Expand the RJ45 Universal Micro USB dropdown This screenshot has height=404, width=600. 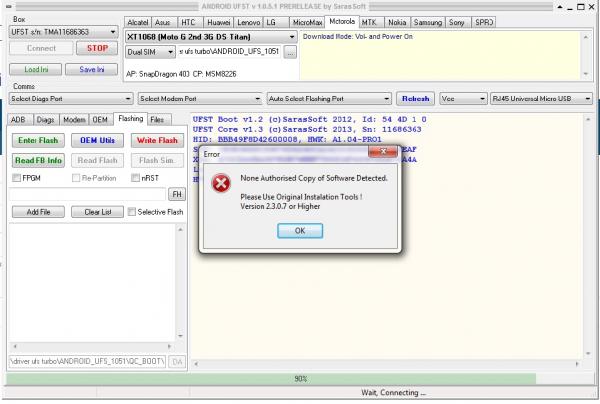pyautogui.click(x=541, y=99)
